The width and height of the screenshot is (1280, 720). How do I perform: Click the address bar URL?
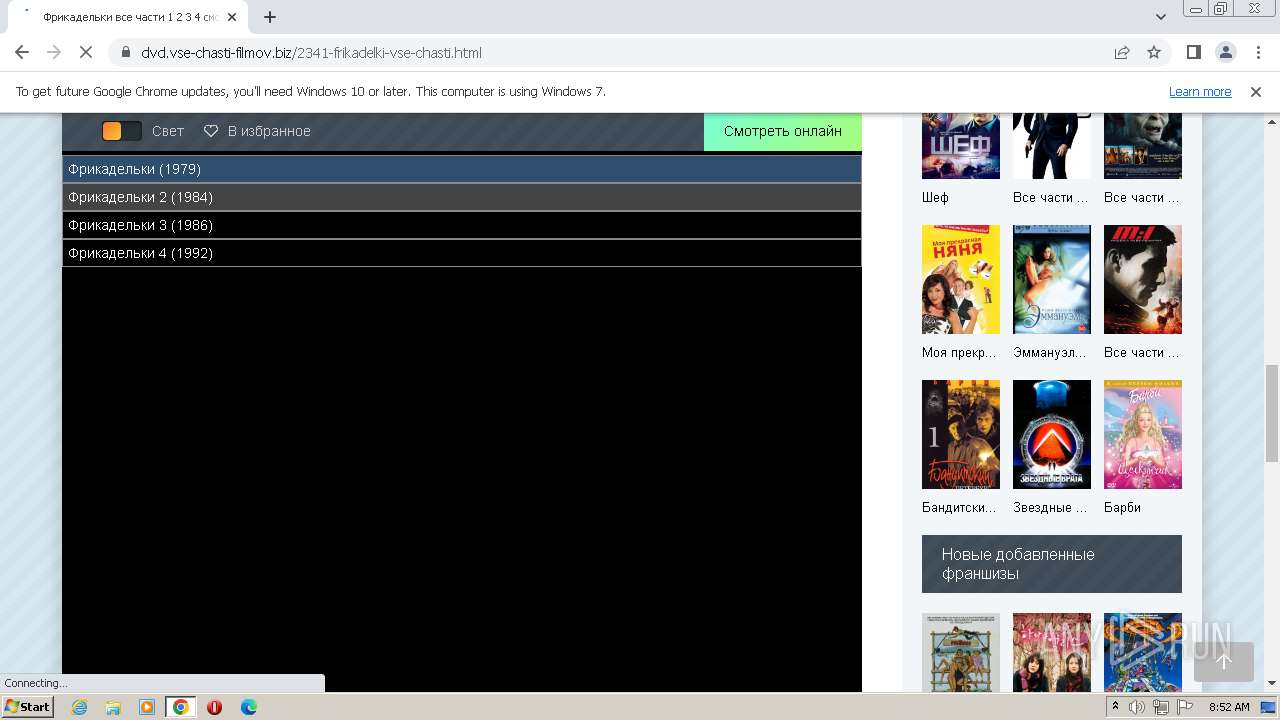311,52
